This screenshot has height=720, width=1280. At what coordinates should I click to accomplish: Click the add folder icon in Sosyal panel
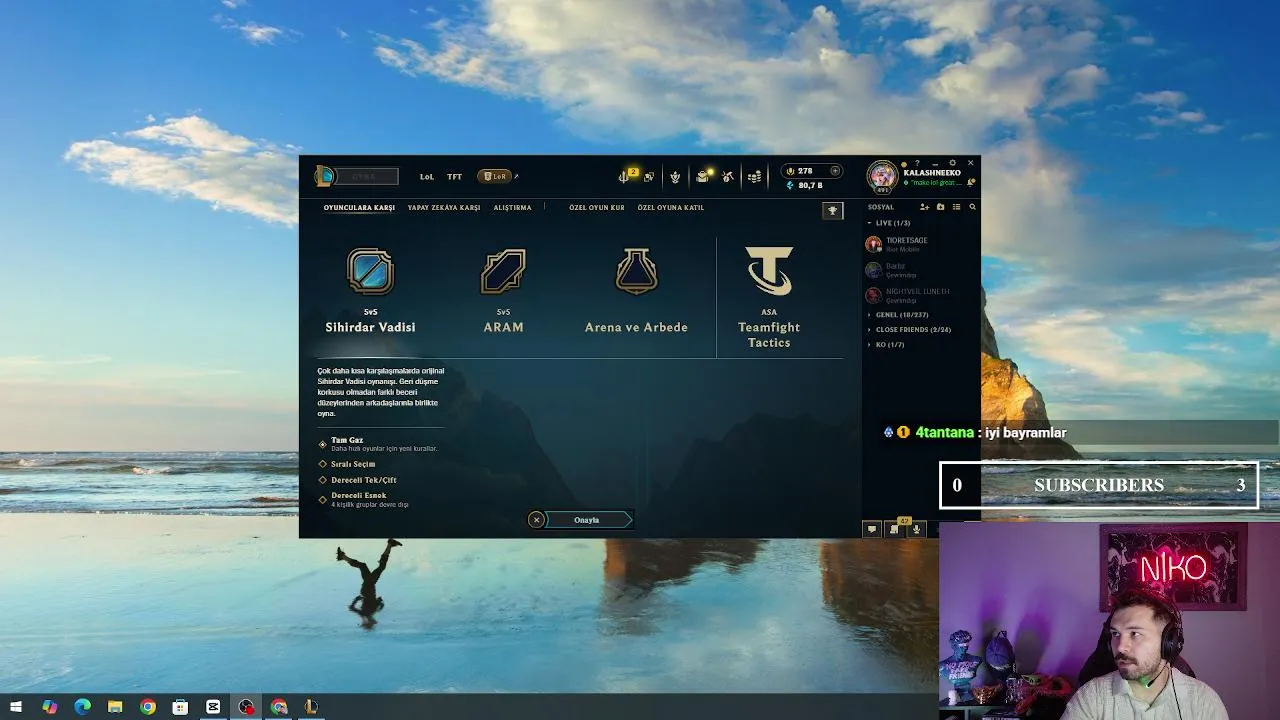click(941, 207)
